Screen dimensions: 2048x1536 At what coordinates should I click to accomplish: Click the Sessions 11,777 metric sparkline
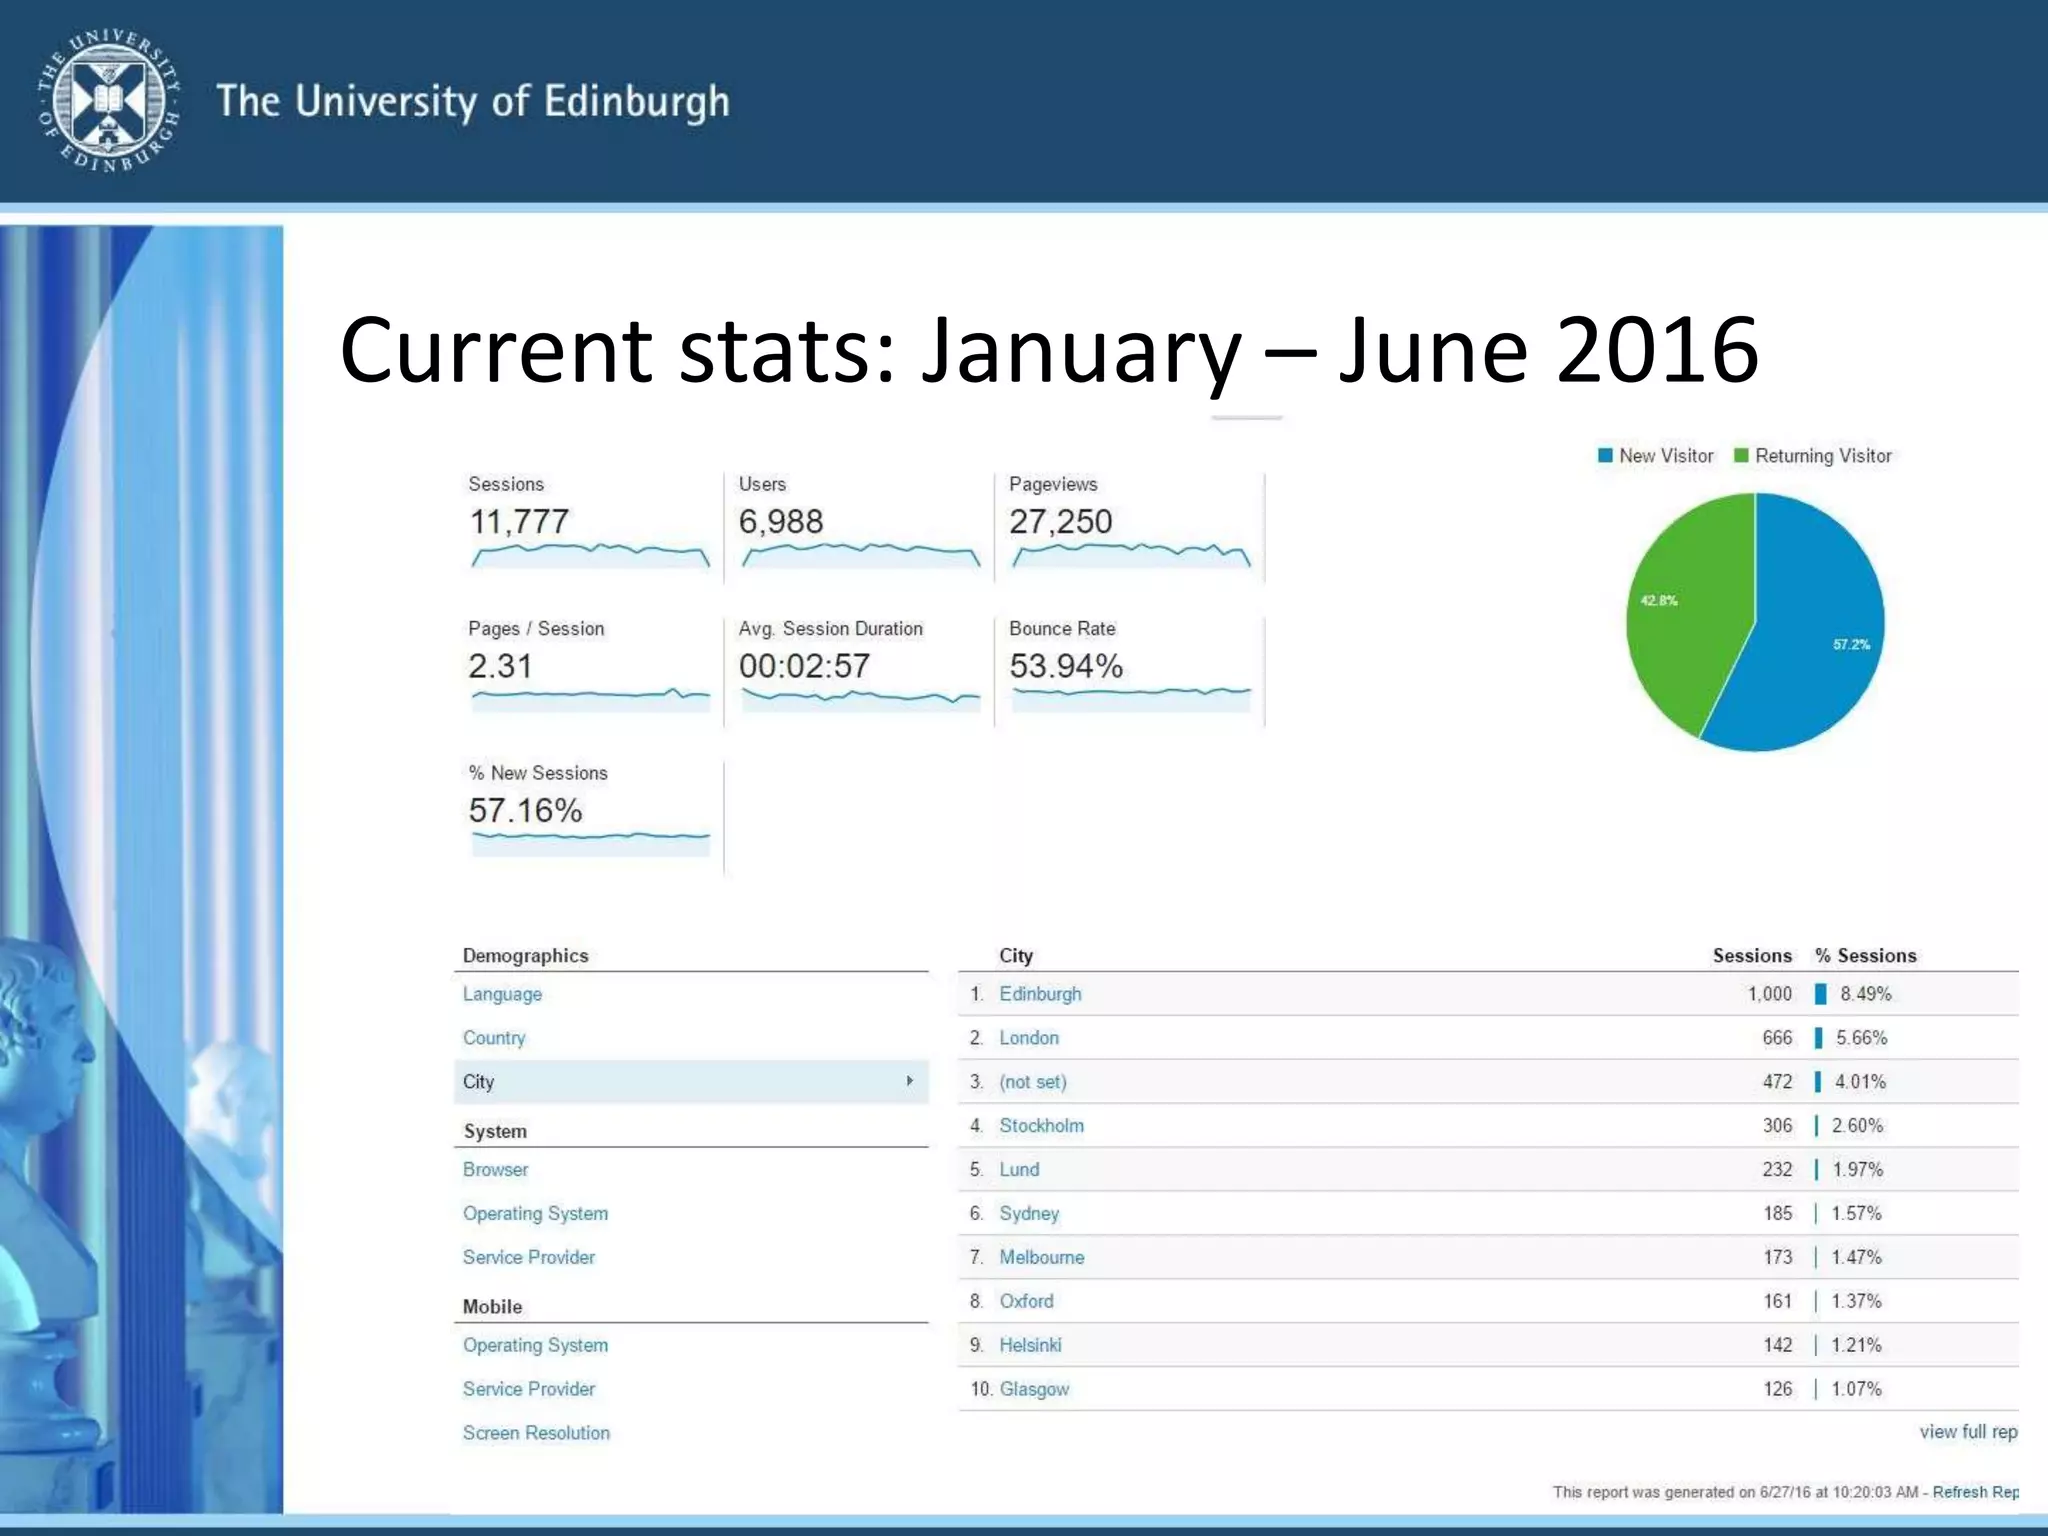(x=590, y=554)
